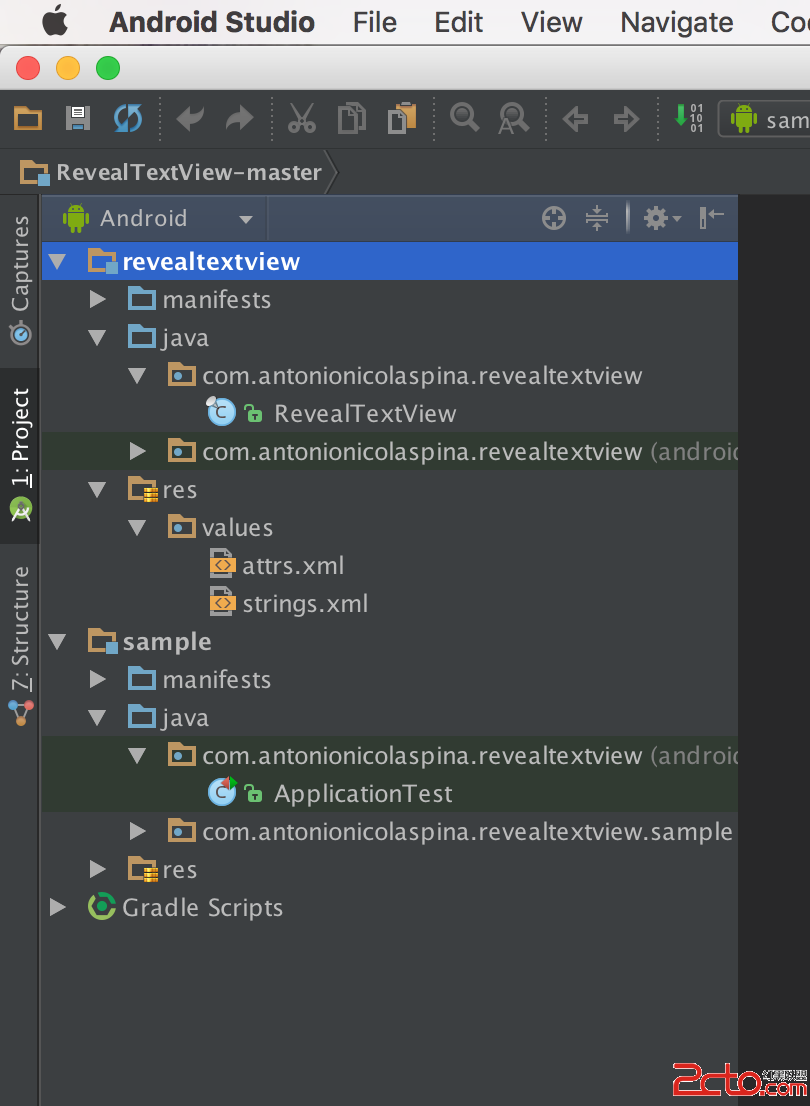Click the Replace magnifier icon
810x1106 pixels.
click(514, 118)
